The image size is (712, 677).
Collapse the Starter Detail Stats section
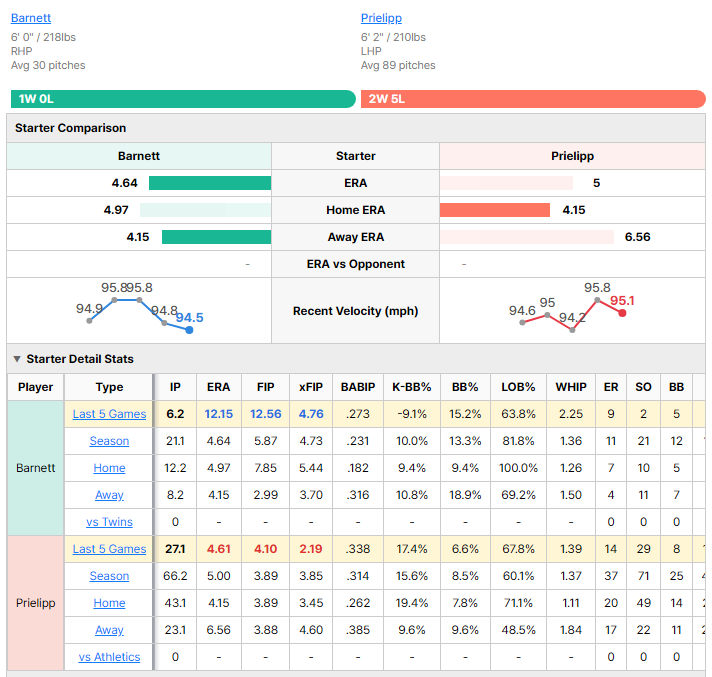[17, 359]
